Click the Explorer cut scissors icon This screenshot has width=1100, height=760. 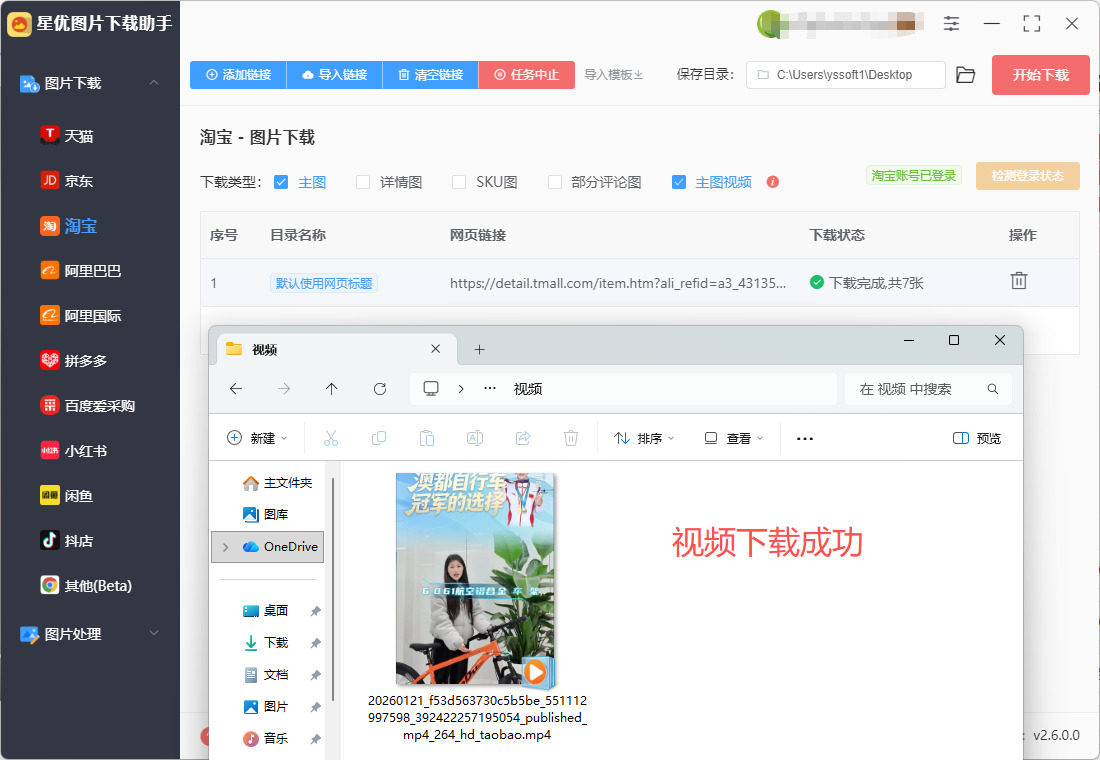pos(331,439)
